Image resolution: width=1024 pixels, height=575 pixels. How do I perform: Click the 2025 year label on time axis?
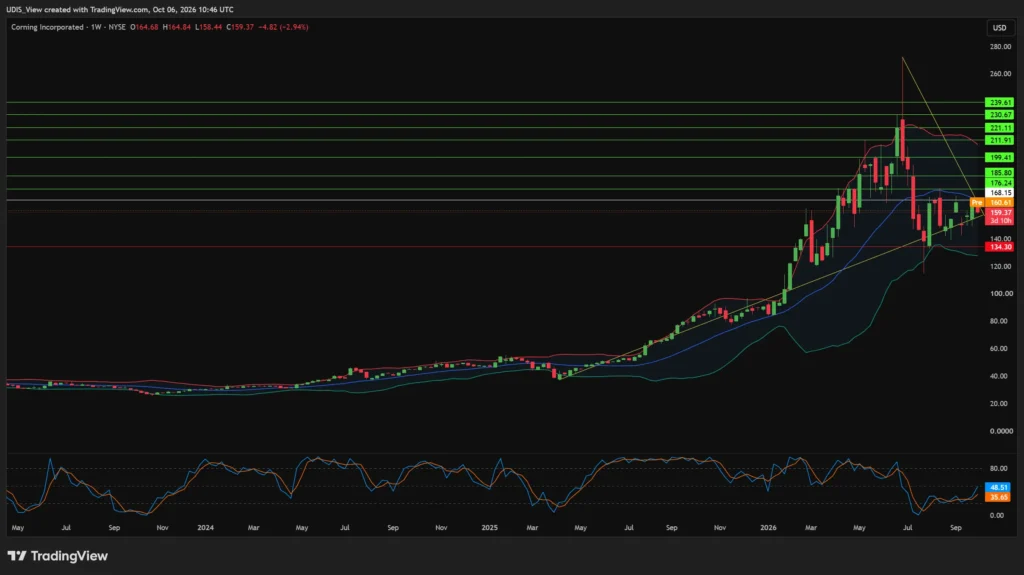pyautogui.click(x=490, y=528)
